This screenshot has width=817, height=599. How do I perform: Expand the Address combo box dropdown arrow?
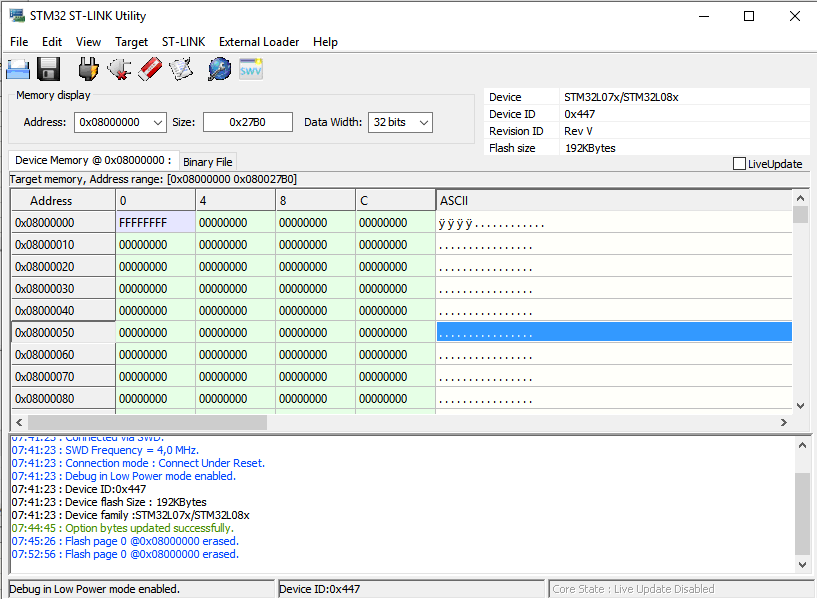(x=158, y=122)
